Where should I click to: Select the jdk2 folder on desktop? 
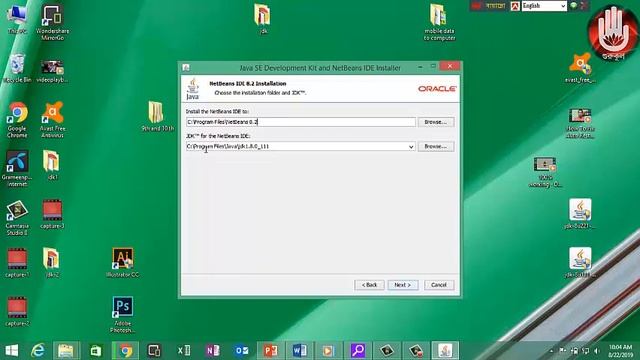click(52, 262)
